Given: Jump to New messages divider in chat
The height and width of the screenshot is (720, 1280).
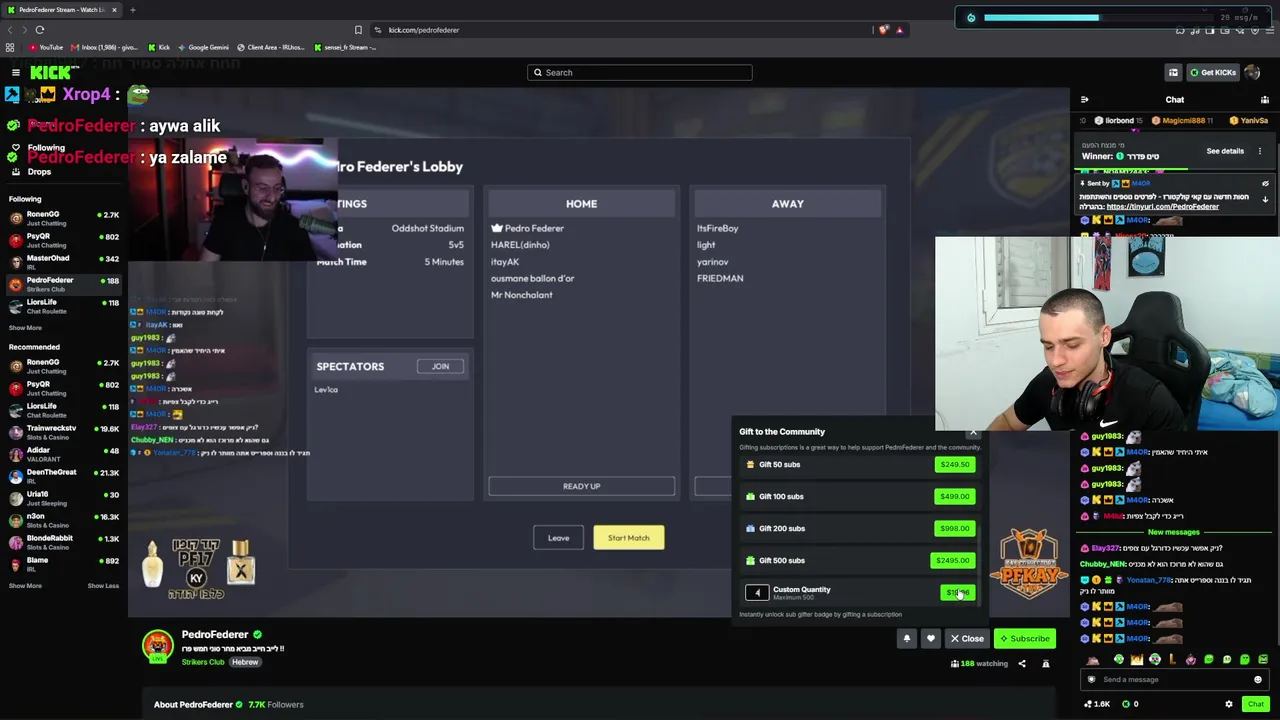Looking at the screenshot, I should coord(1173,532).
